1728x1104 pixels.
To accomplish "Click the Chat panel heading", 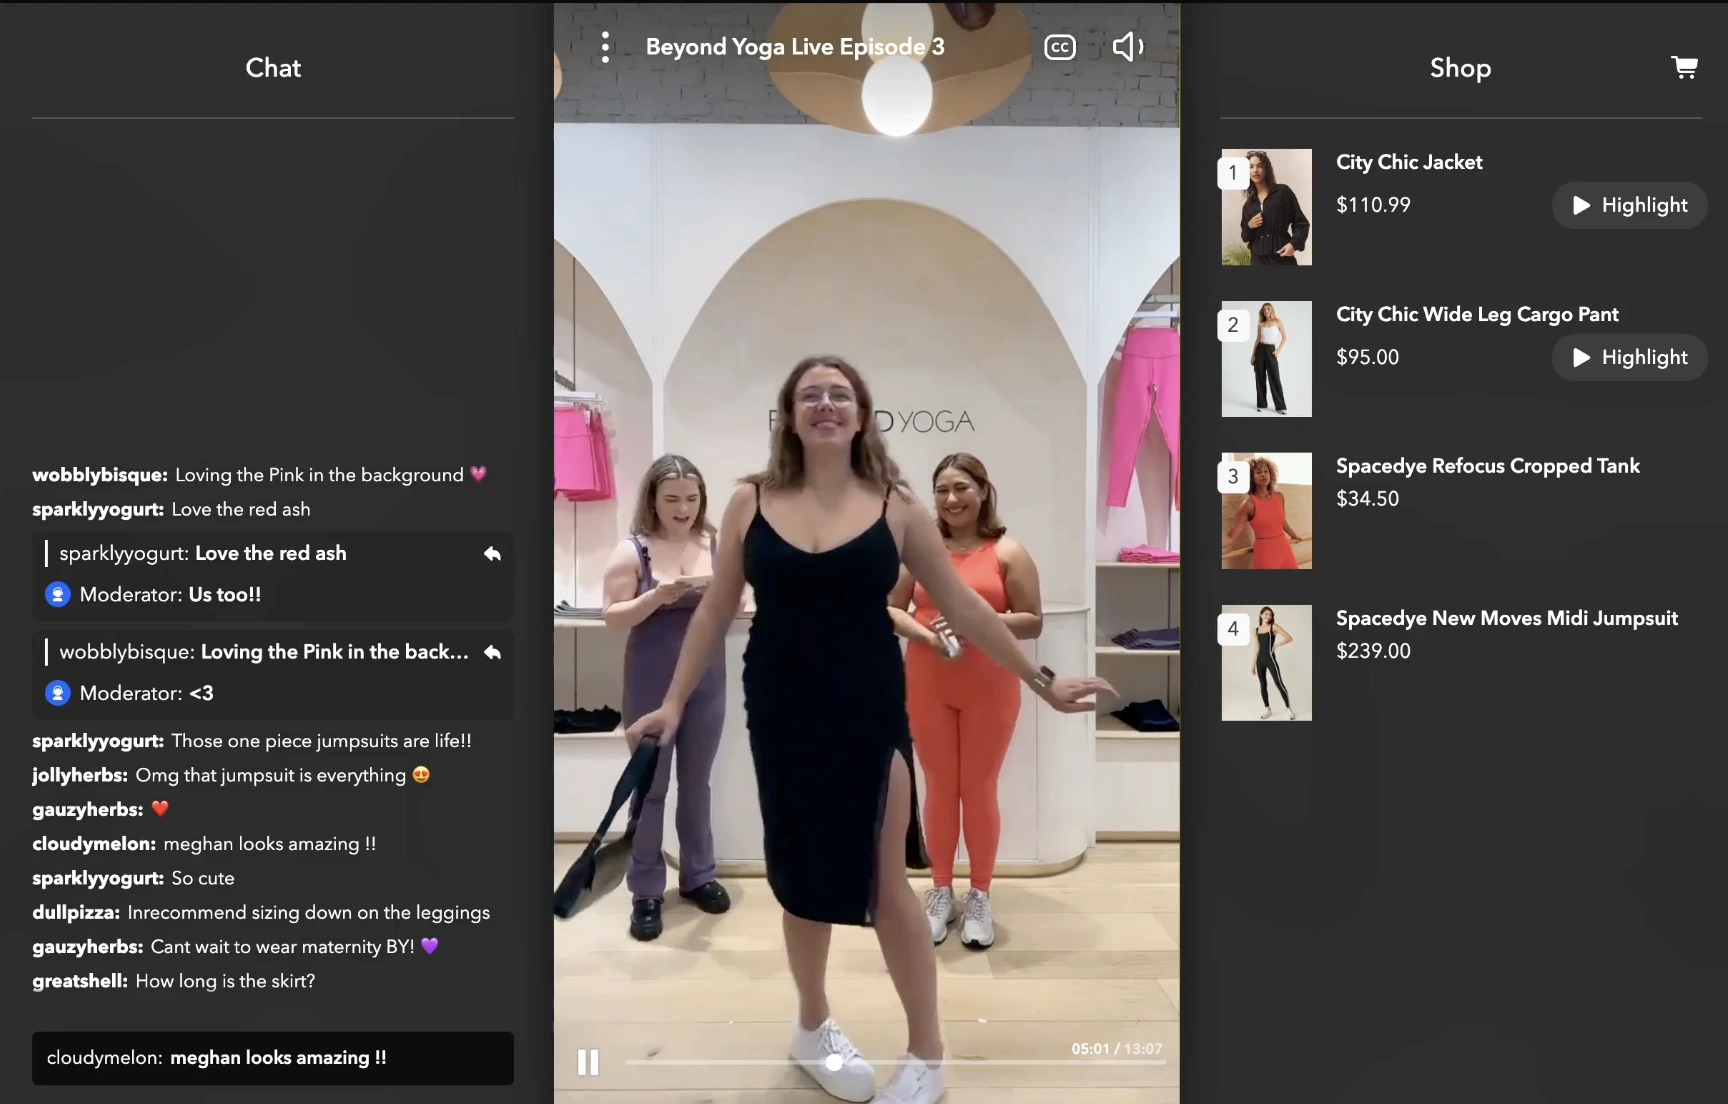I will click(273, 68).
